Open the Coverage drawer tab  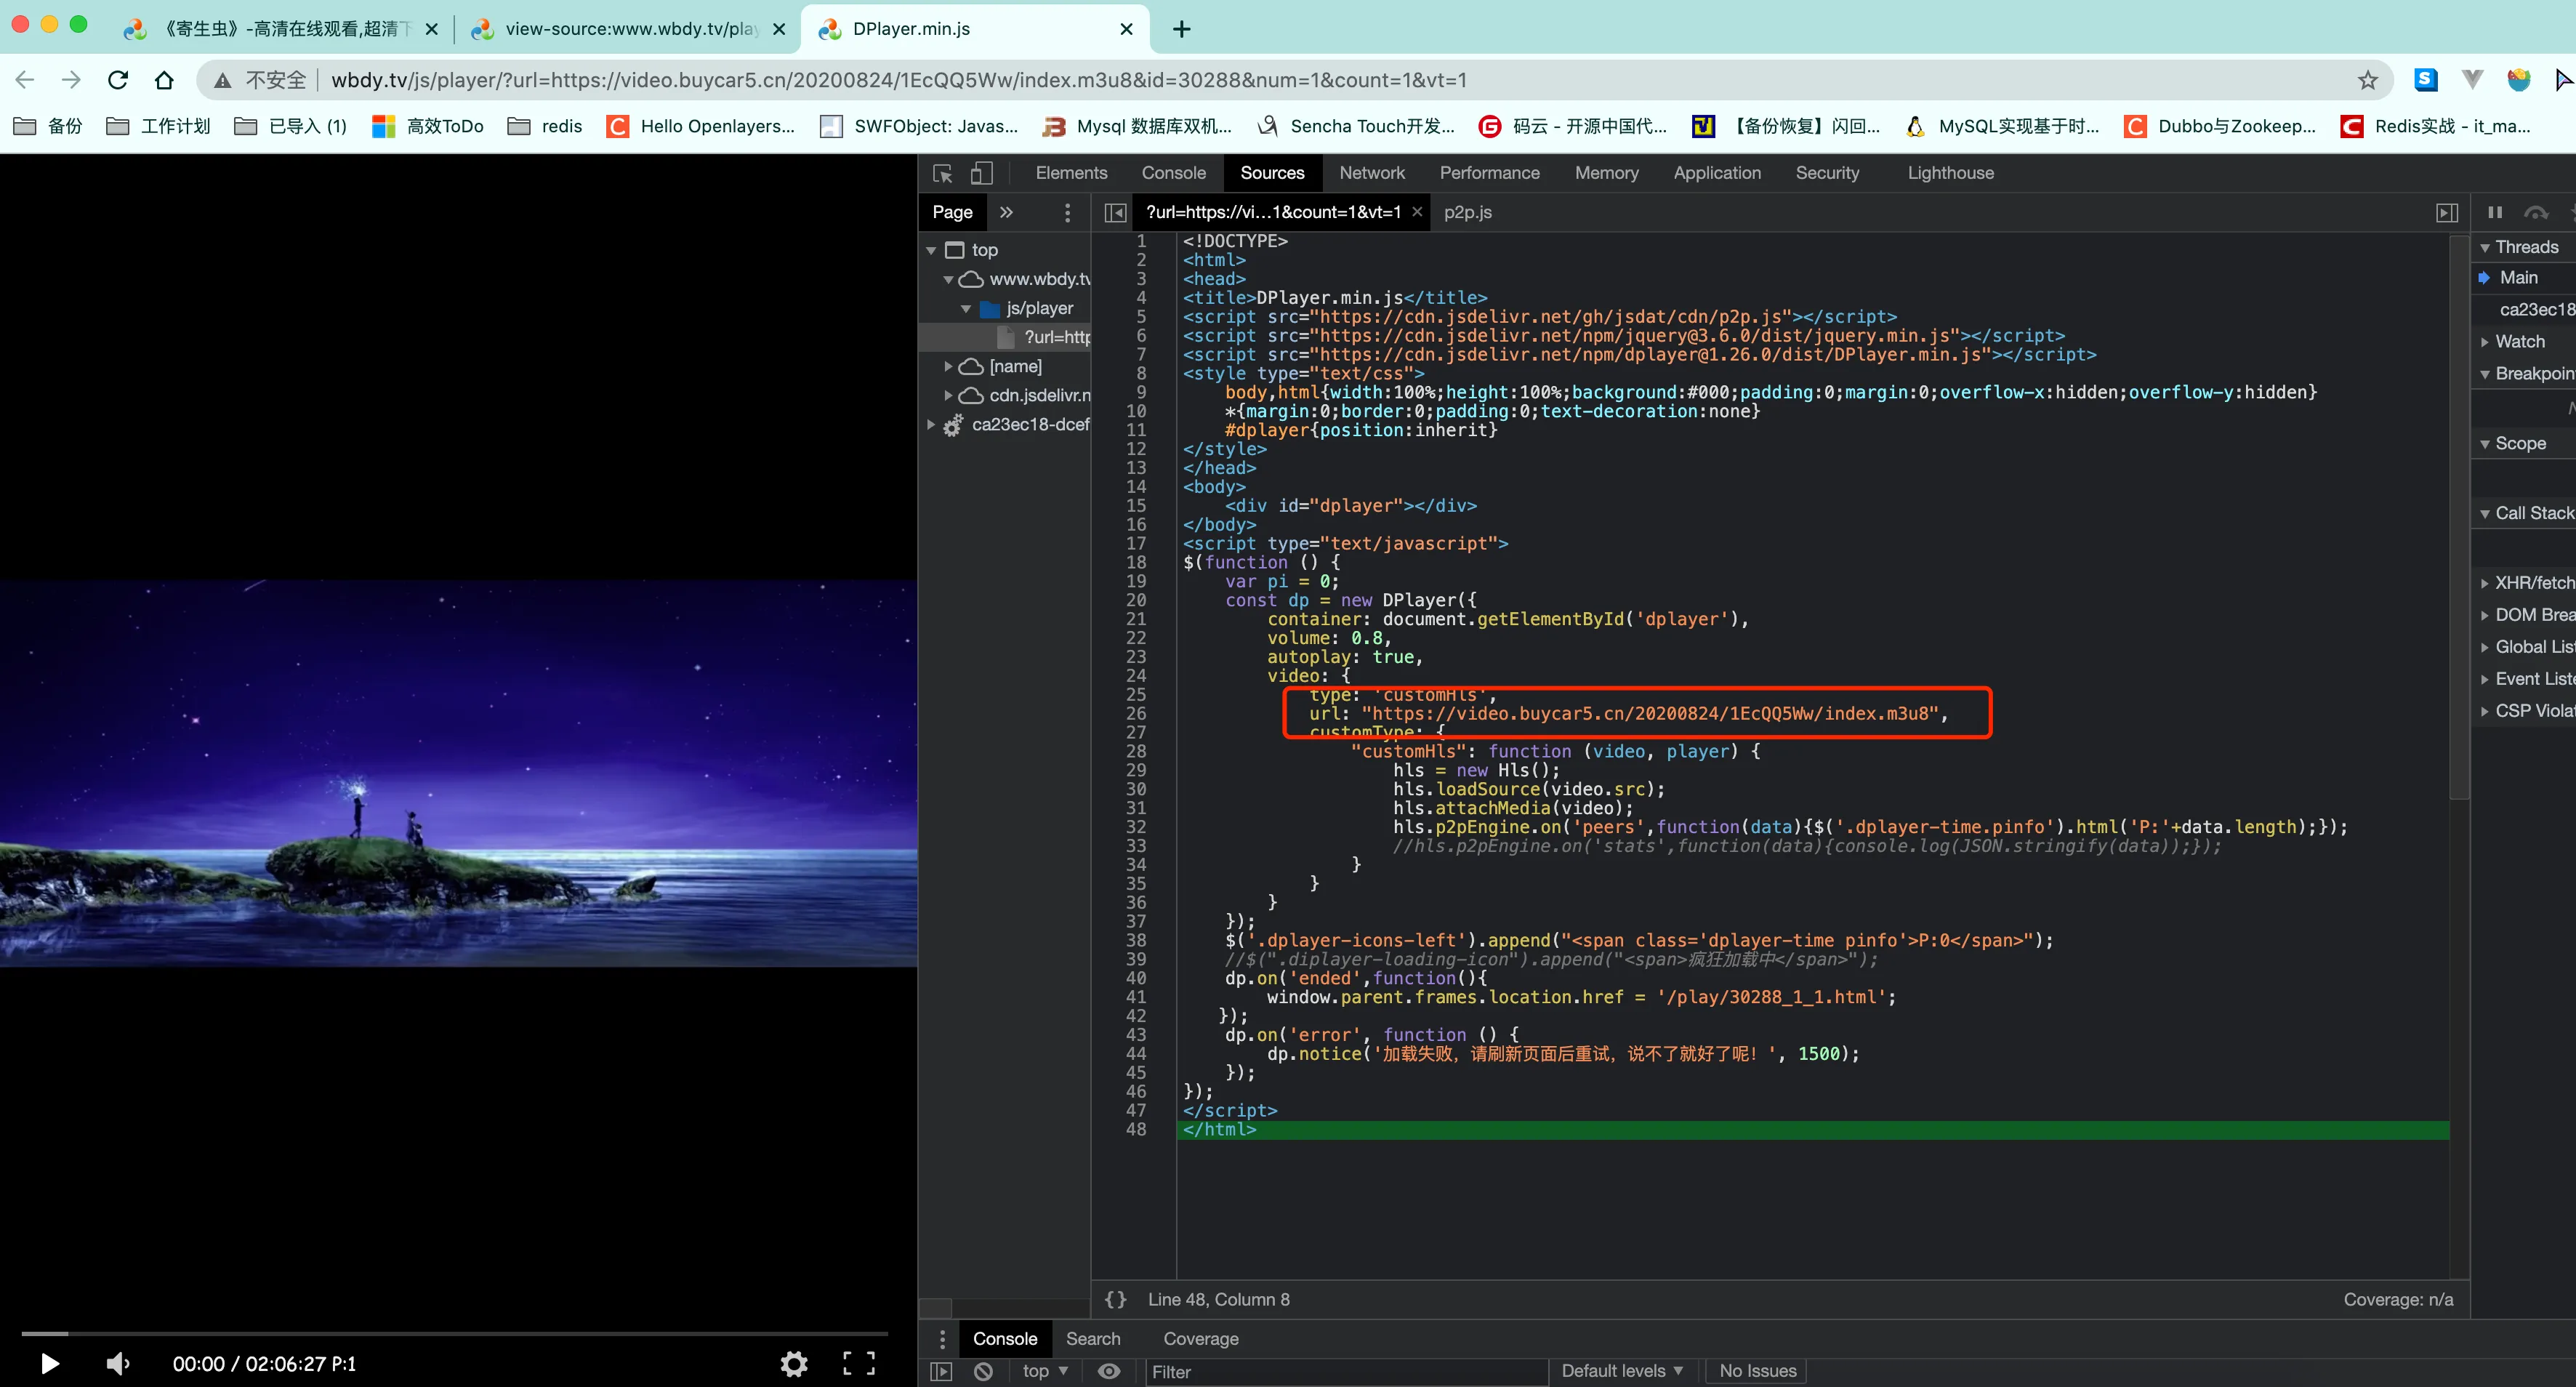tap(1200, 1338)
